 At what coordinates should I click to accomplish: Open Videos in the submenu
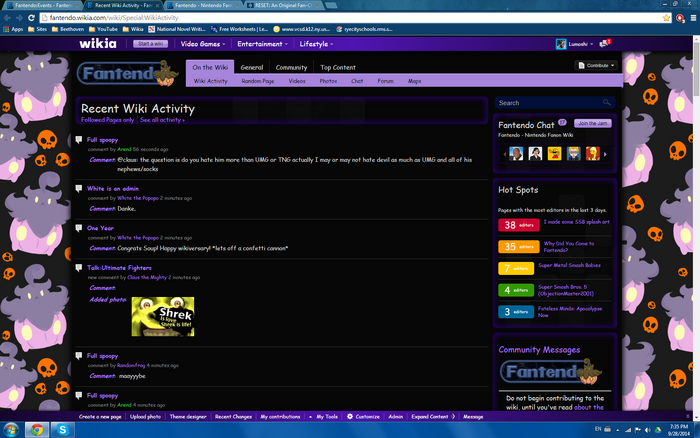point(297,81)
